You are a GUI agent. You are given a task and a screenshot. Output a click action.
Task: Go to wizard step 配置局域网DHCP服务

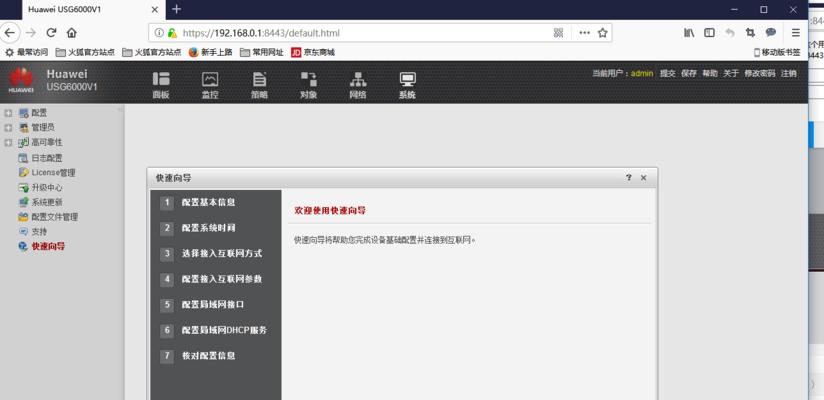[x=223, y=330]
